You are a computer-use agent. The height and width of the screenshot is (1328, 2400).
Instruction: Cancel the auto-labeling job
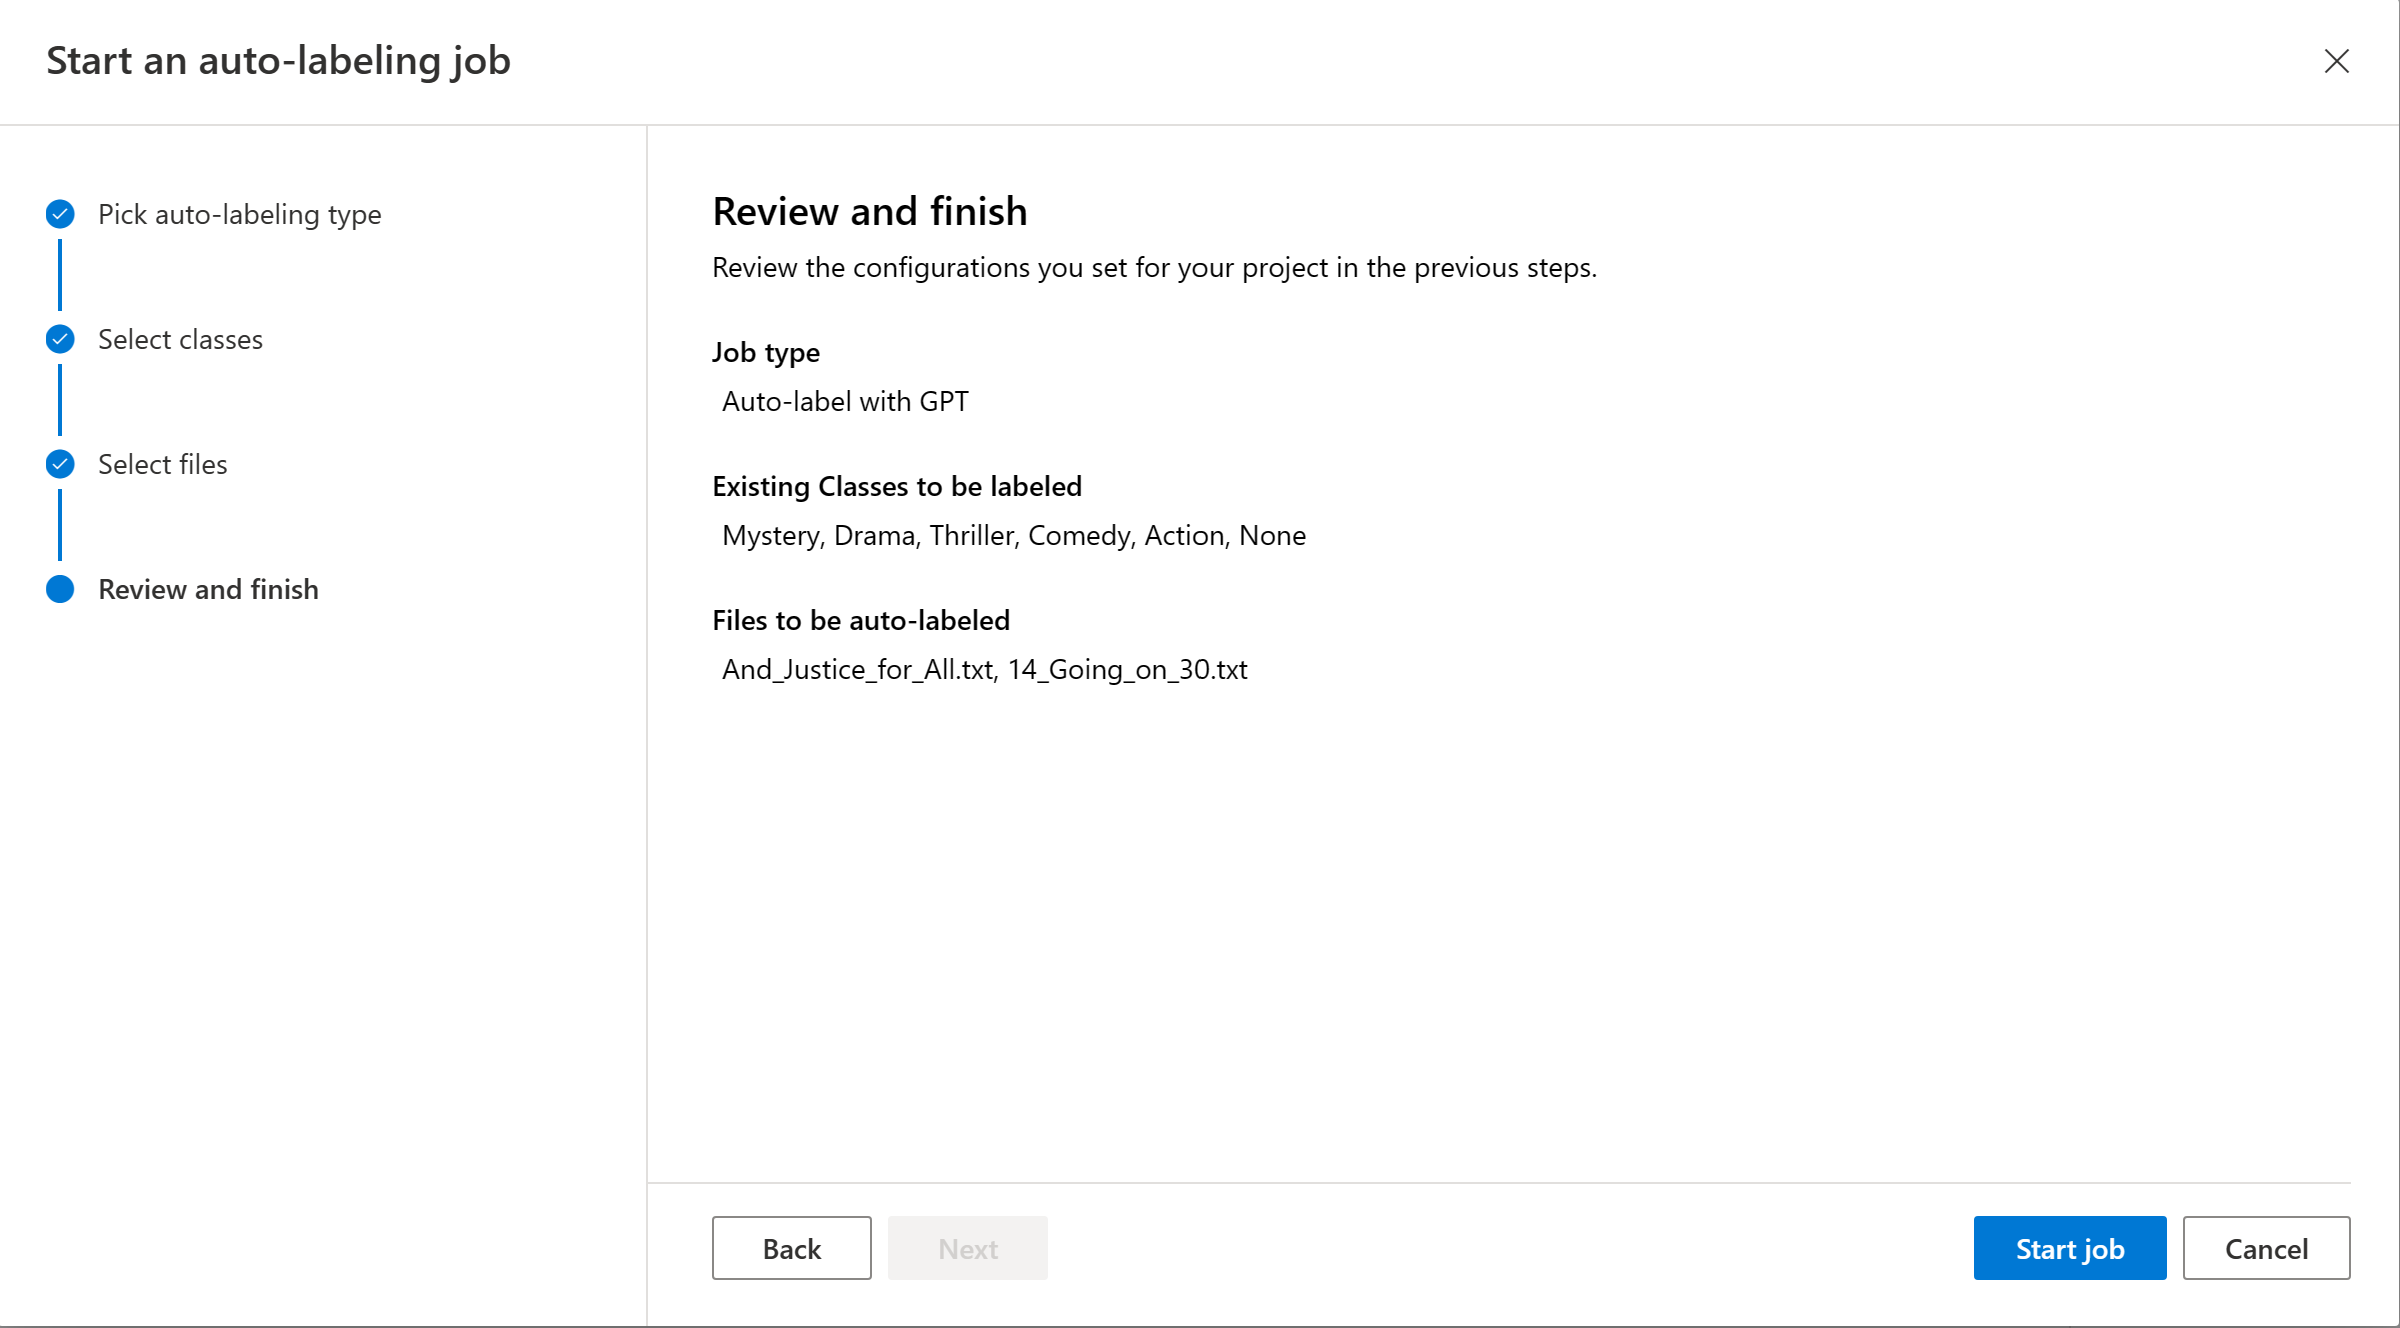pos(2266,1248)
